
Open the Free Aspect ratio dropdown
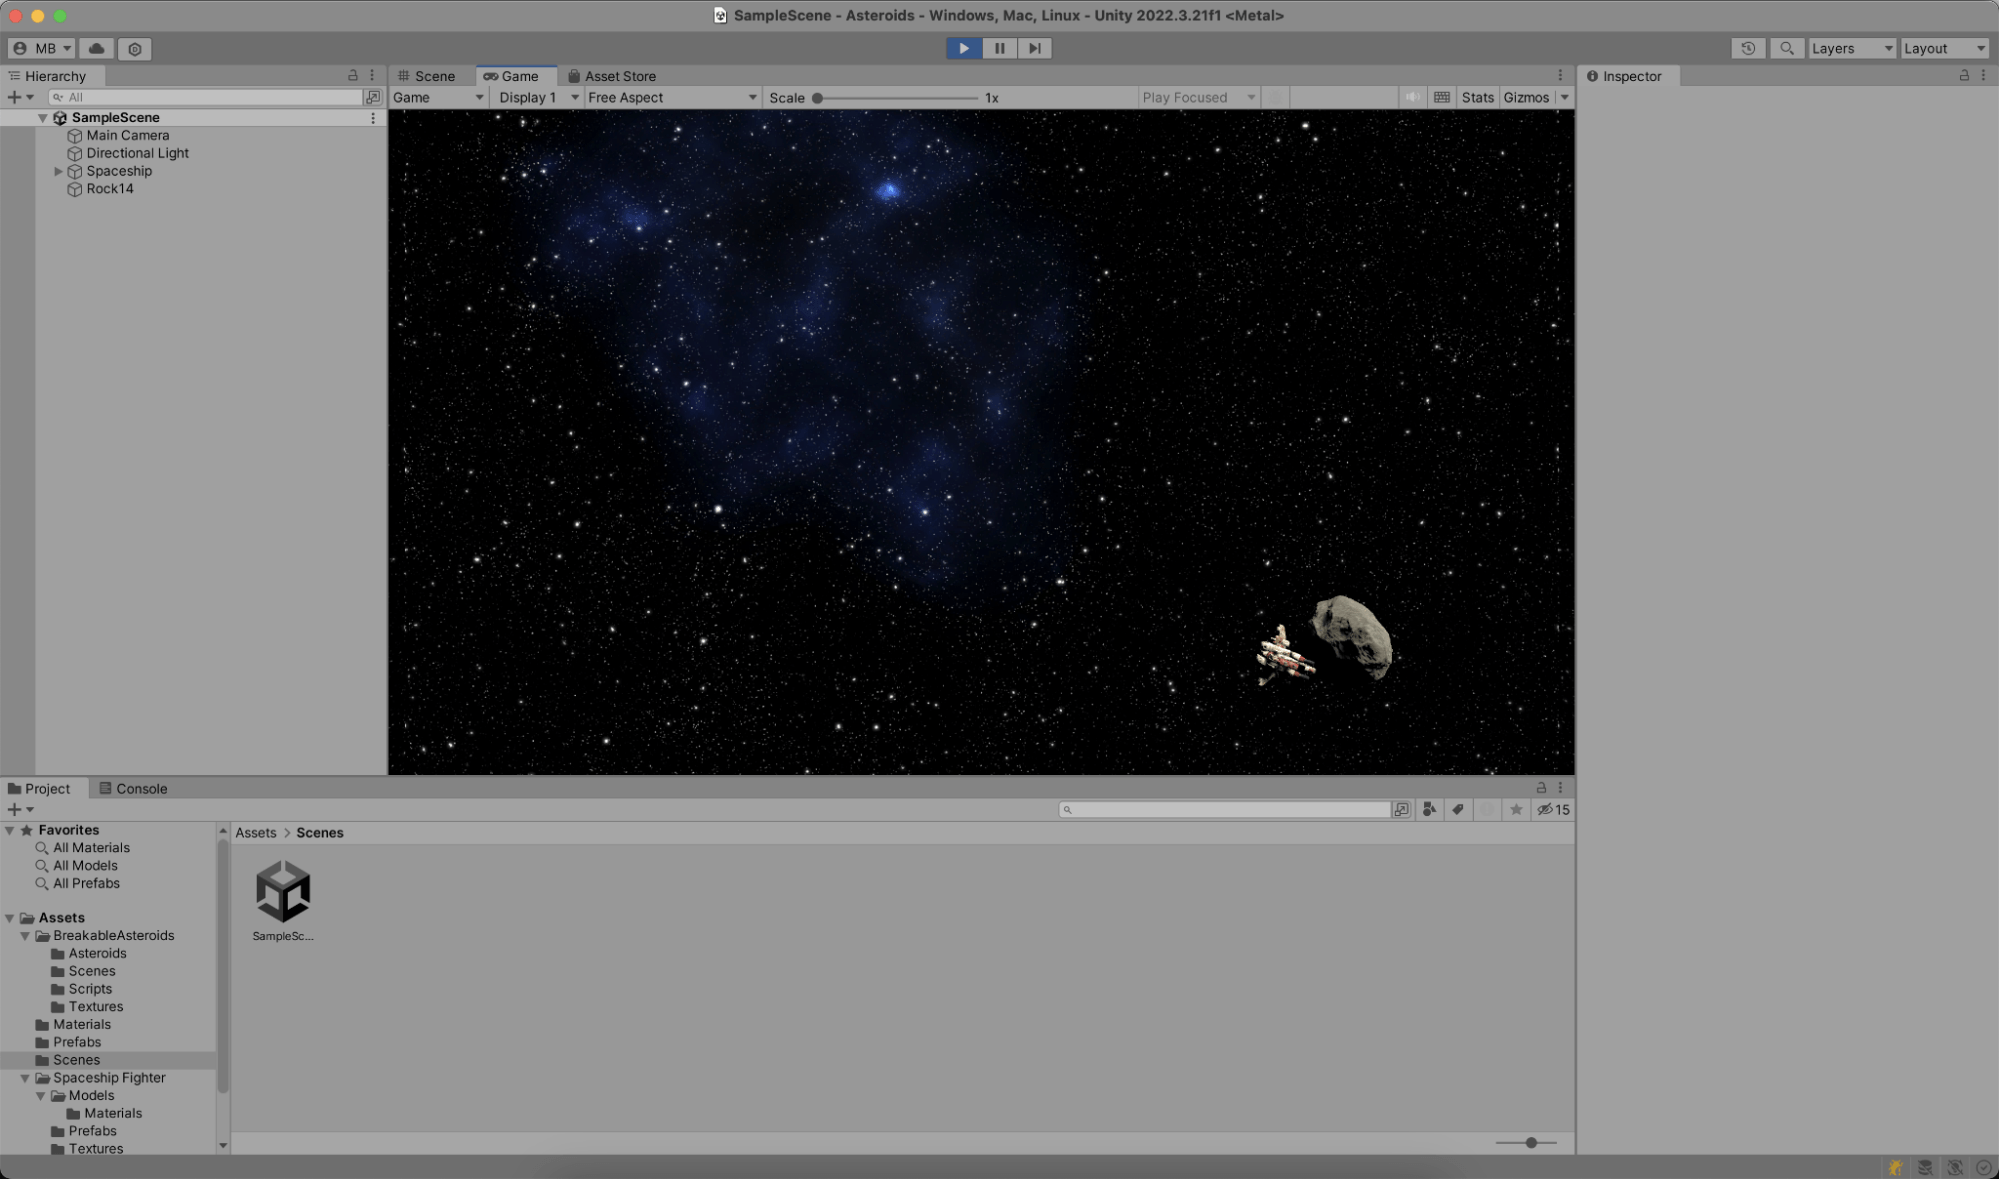click(x=672, y=97)
